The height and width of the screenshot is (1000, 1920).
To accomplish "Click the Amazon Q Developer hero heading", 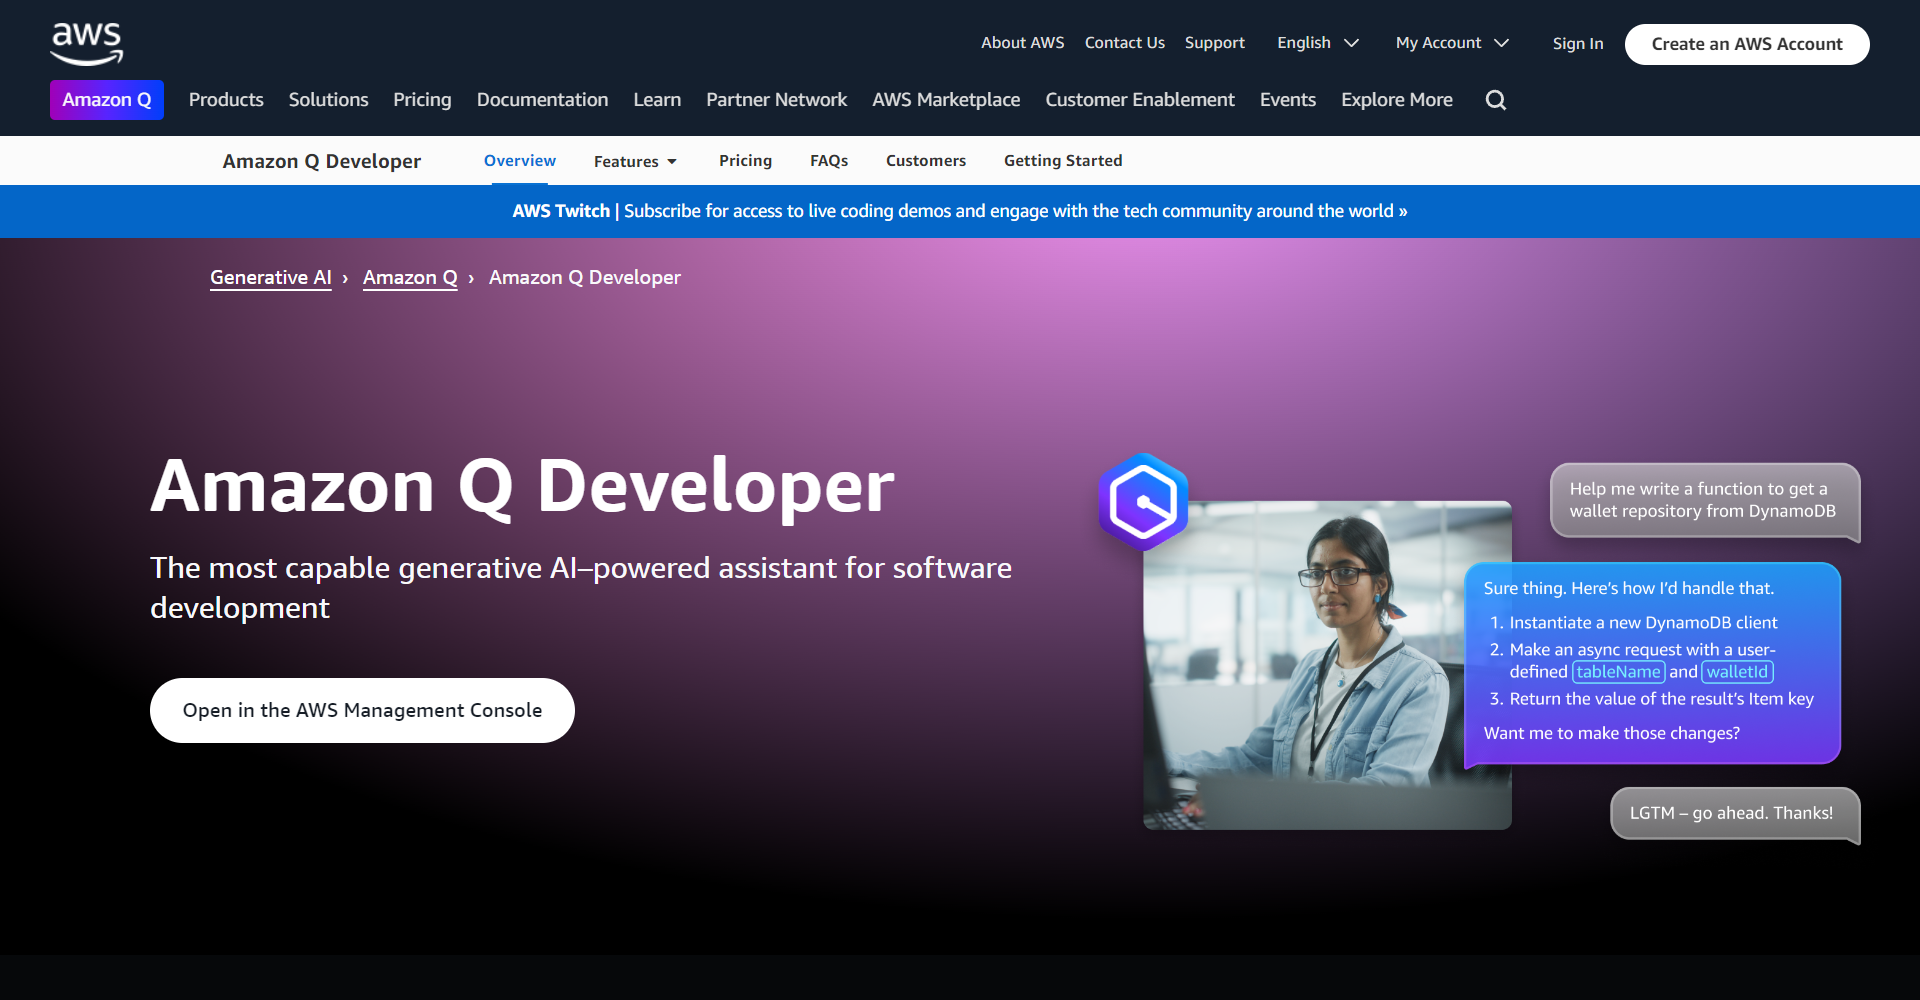I will pos(522,487).
